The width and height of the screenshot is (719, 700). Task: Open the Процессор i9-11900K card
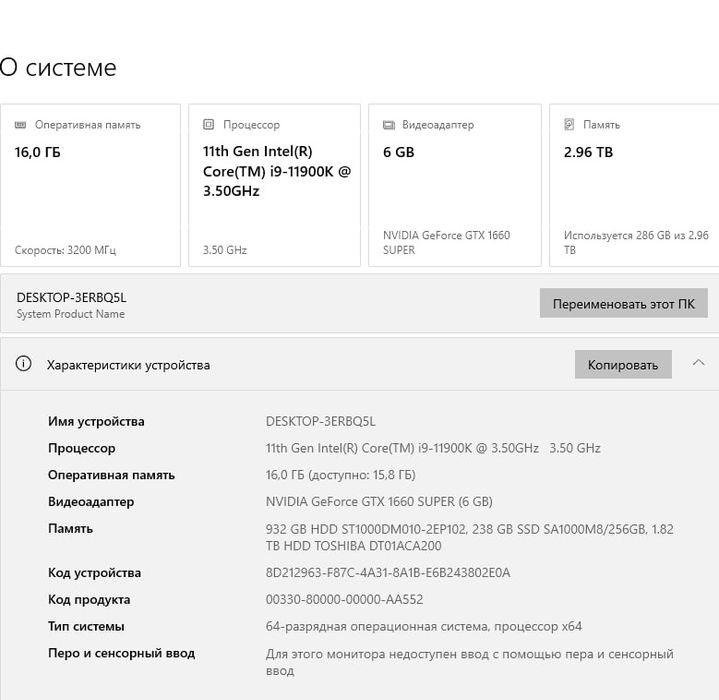274,185
